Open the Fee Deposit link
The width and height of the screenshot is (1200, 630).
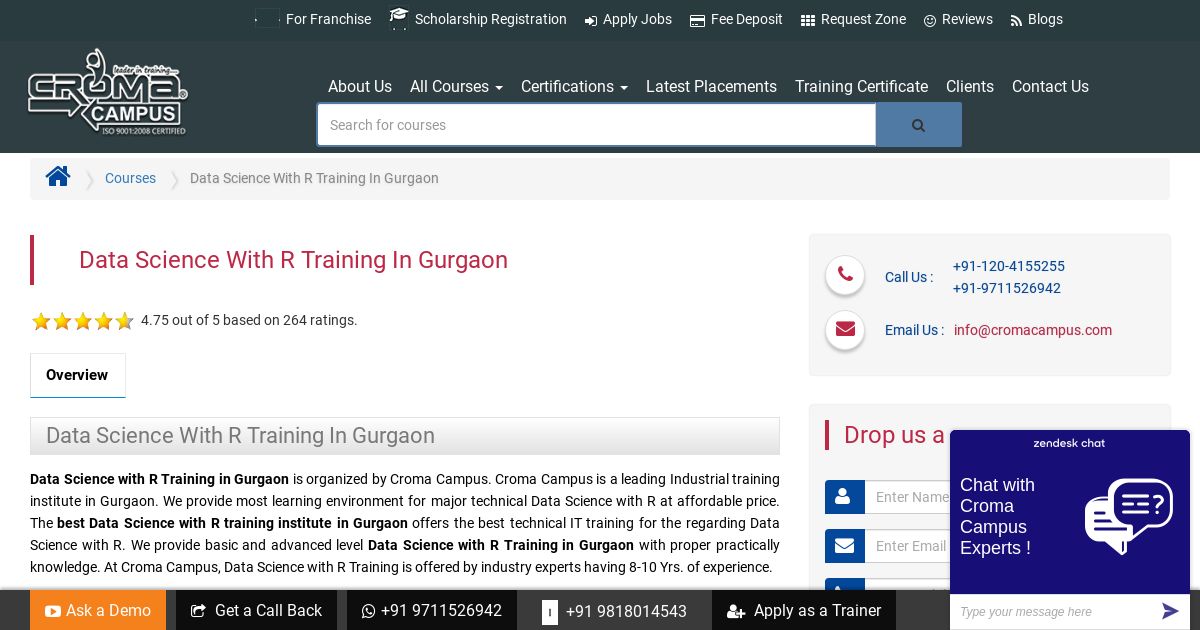[746, 19]
